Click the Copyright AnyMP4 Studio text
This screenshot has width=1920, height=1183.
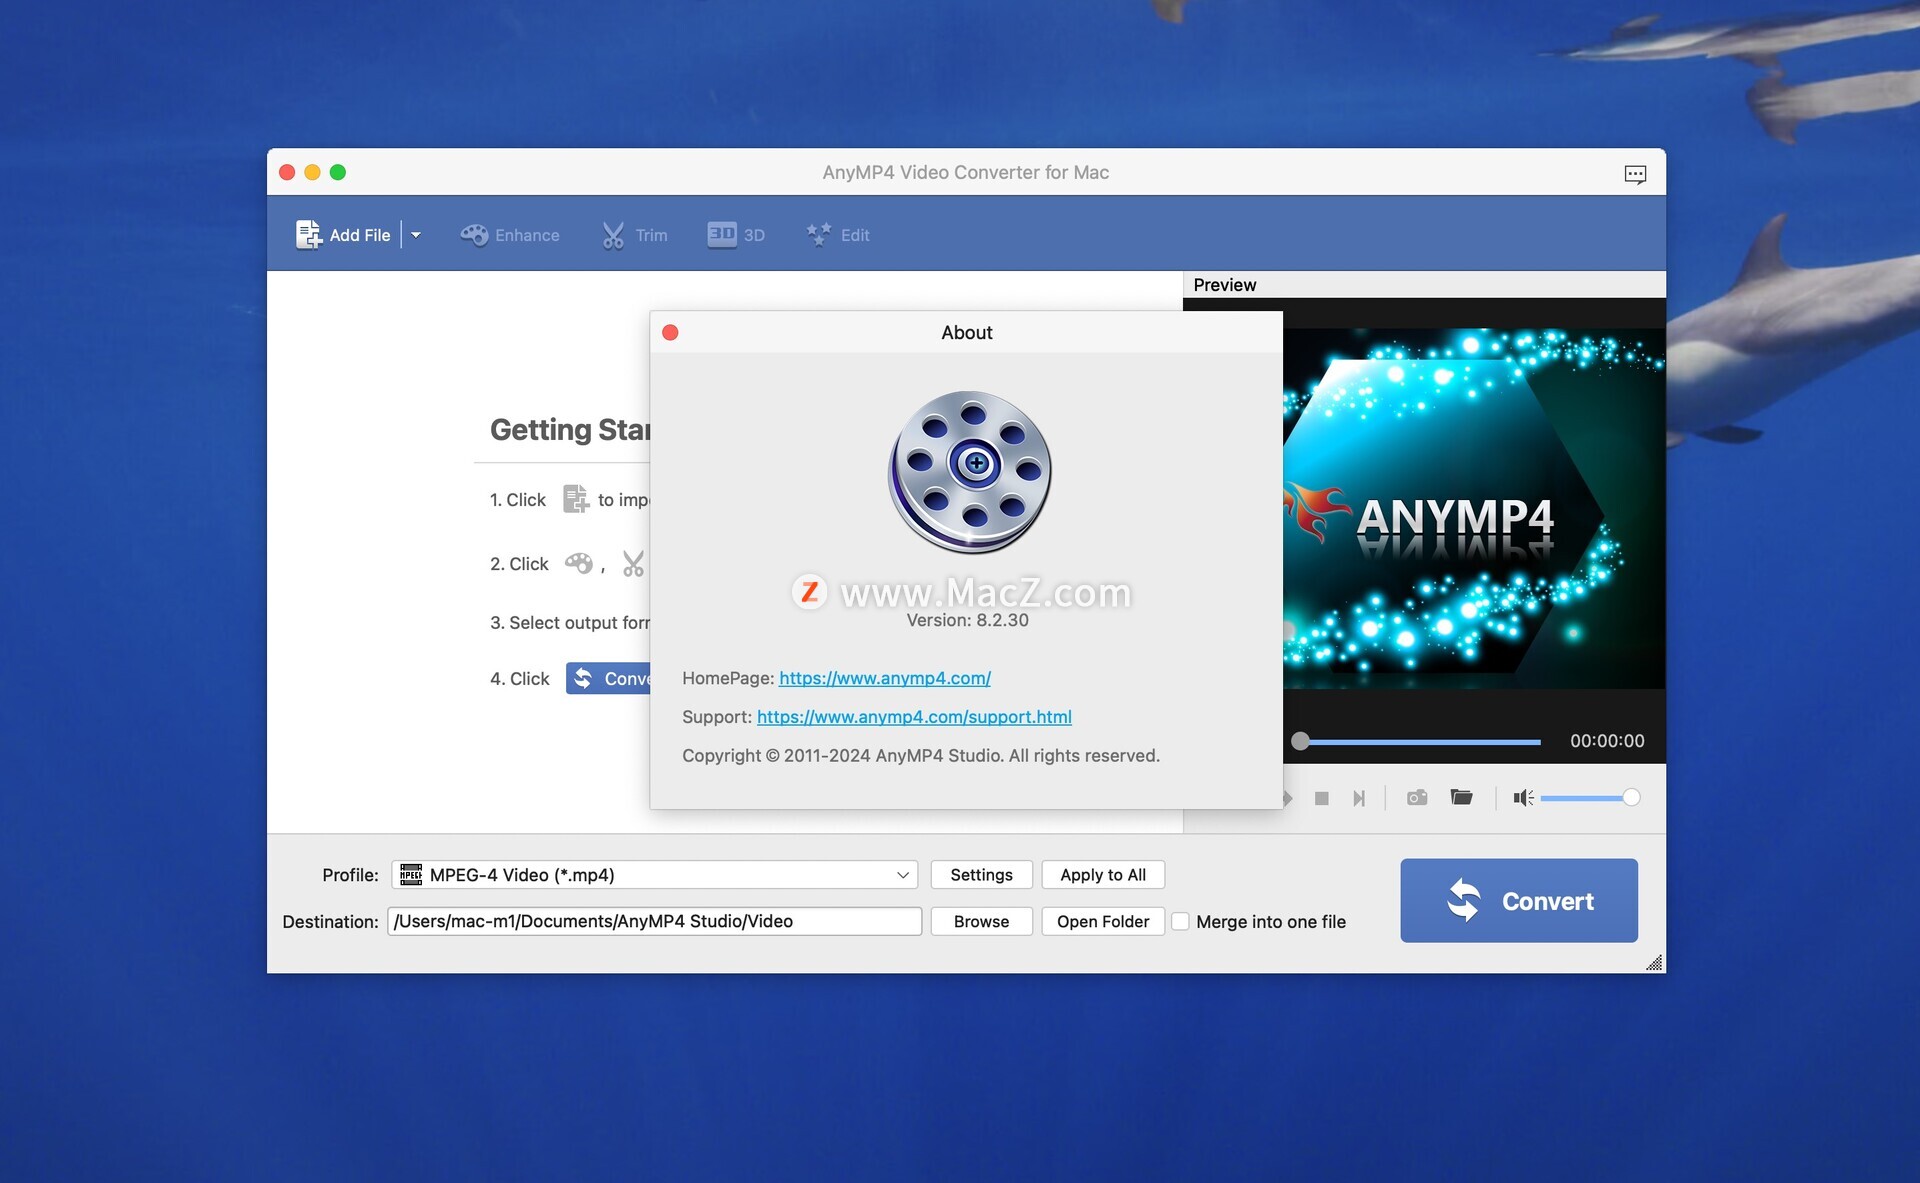coord(921,756)
